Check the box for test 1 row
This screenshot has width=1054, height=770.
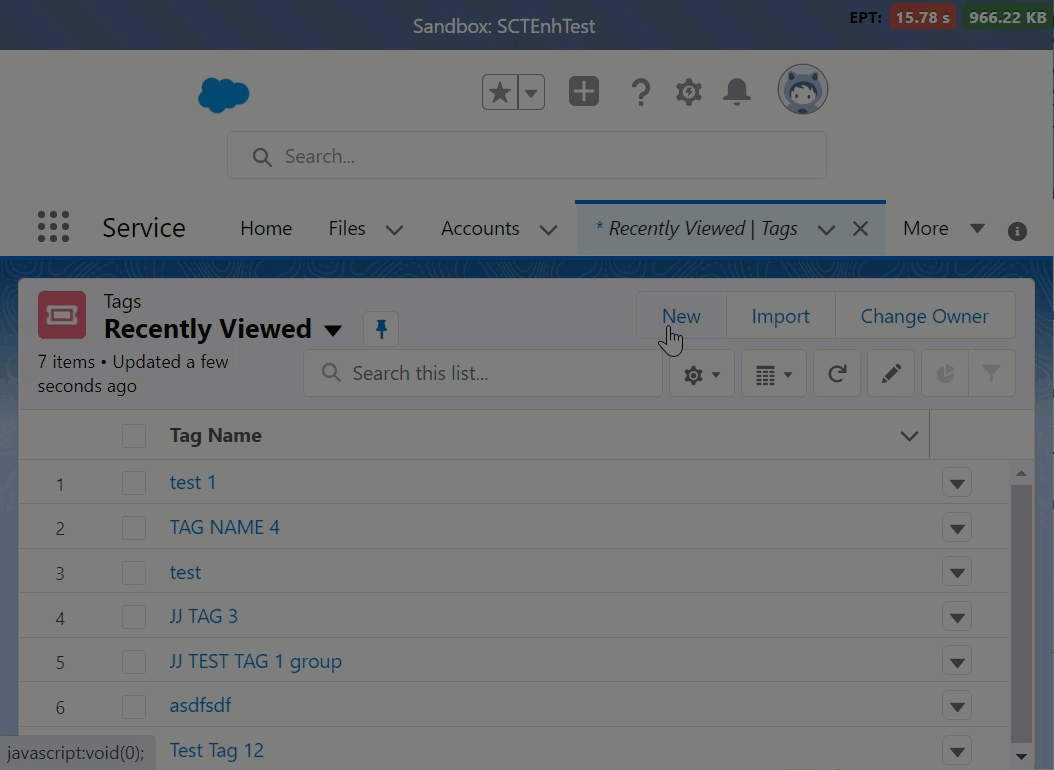coord(134,483)
